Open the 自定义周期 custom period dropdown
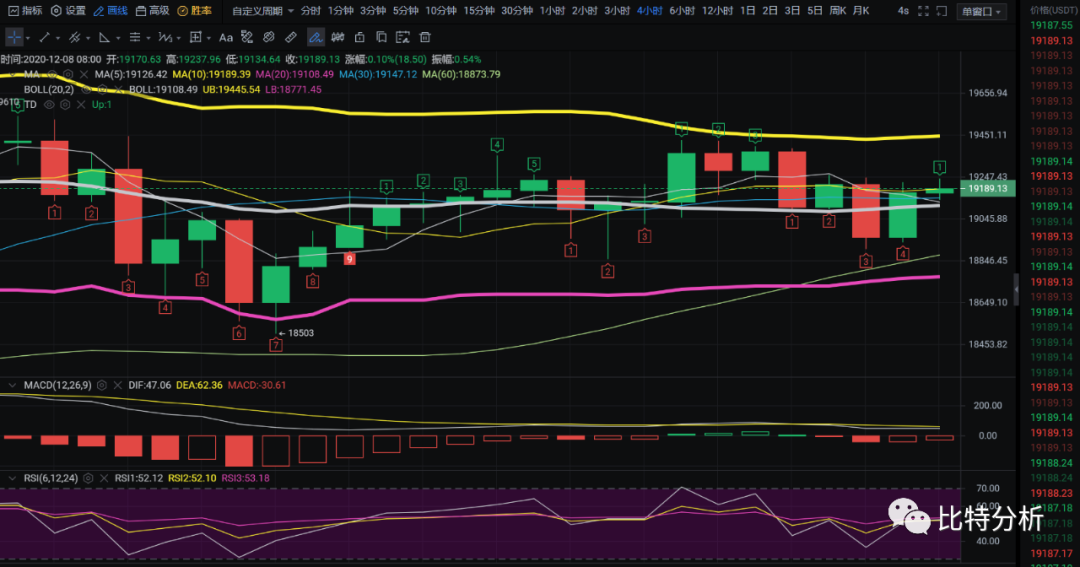 262,11
